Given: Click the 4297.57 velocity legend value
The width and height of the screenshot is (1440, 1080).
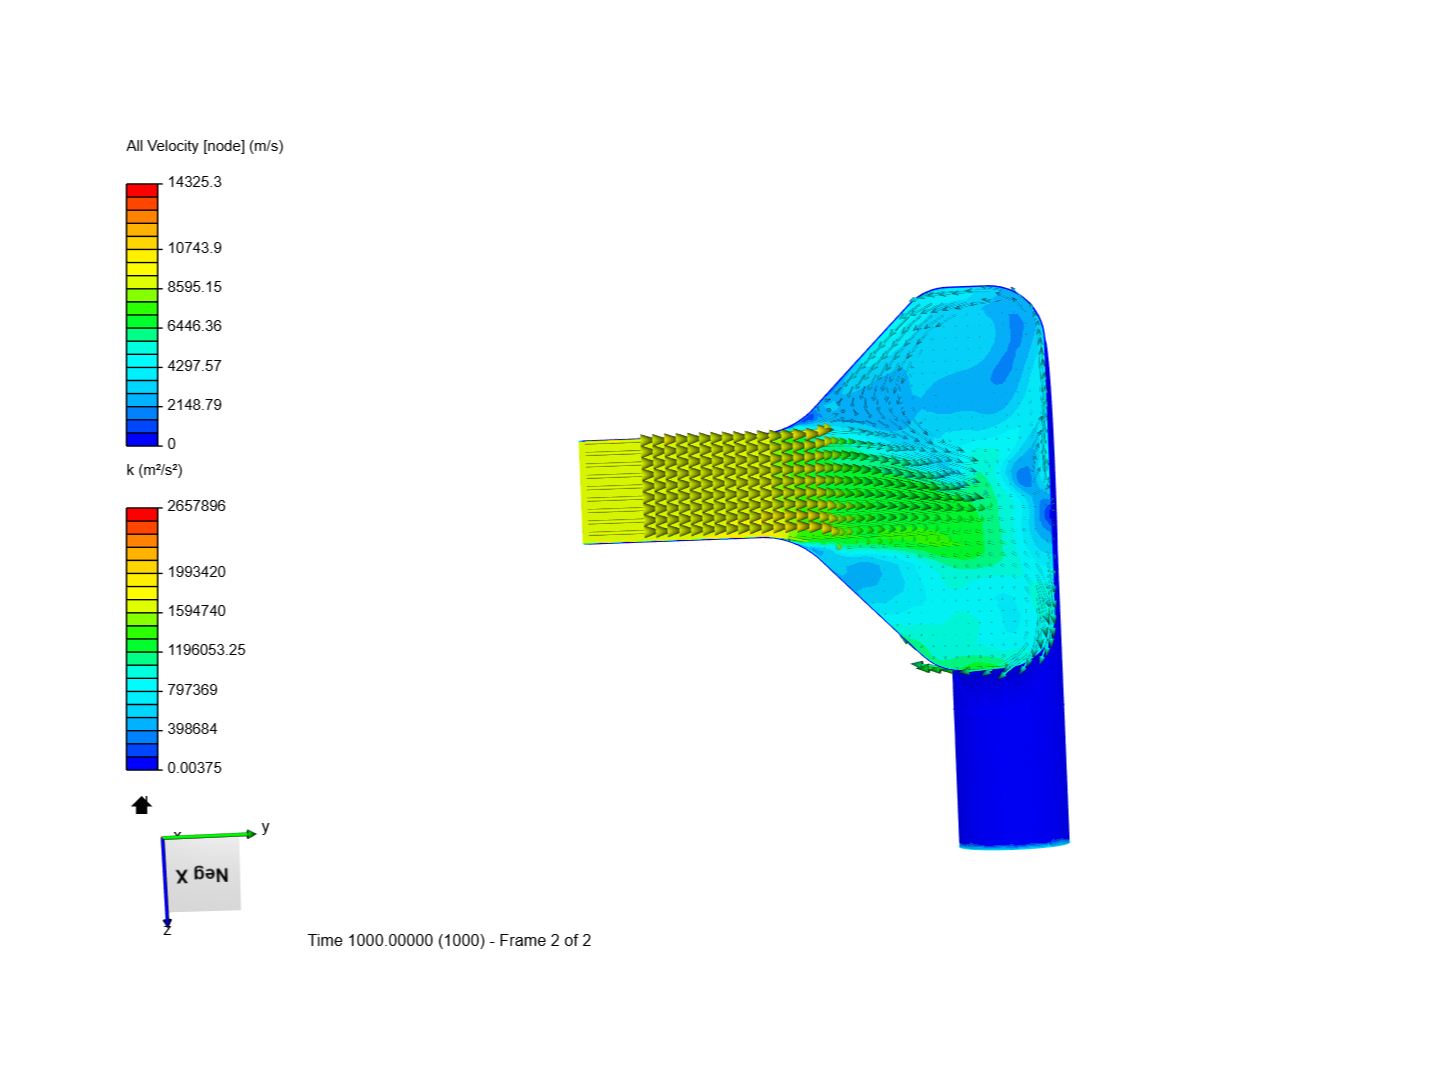Looking at the screenshot, I should tap(195, 366).
